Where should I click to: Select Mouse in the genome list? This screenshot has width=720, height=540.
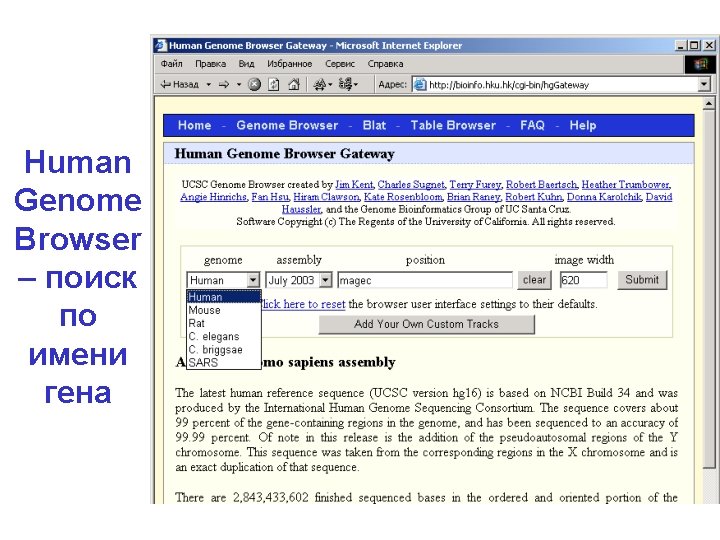224,310
